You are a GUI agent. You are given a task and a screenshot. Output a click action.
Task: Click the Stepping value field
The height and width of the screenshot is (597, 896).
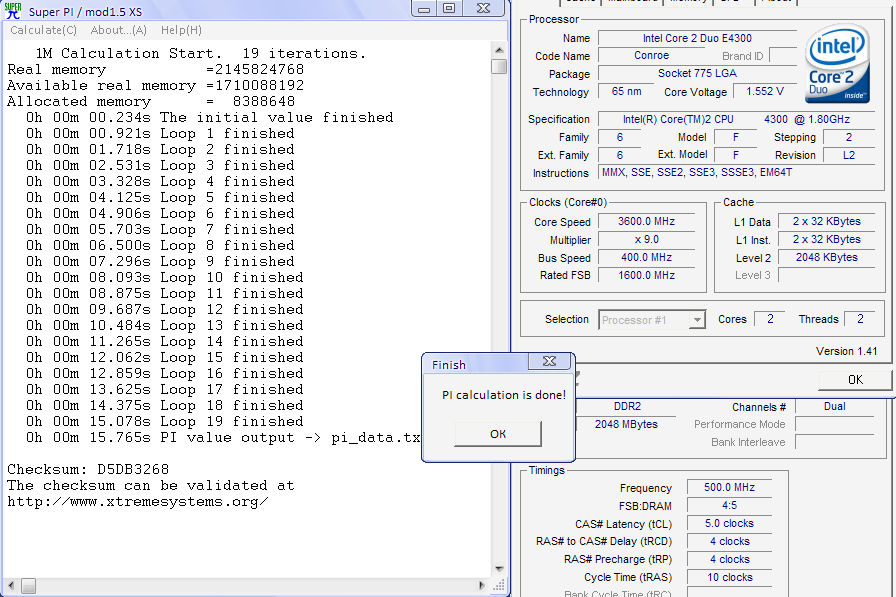click(x=849, y=138)
